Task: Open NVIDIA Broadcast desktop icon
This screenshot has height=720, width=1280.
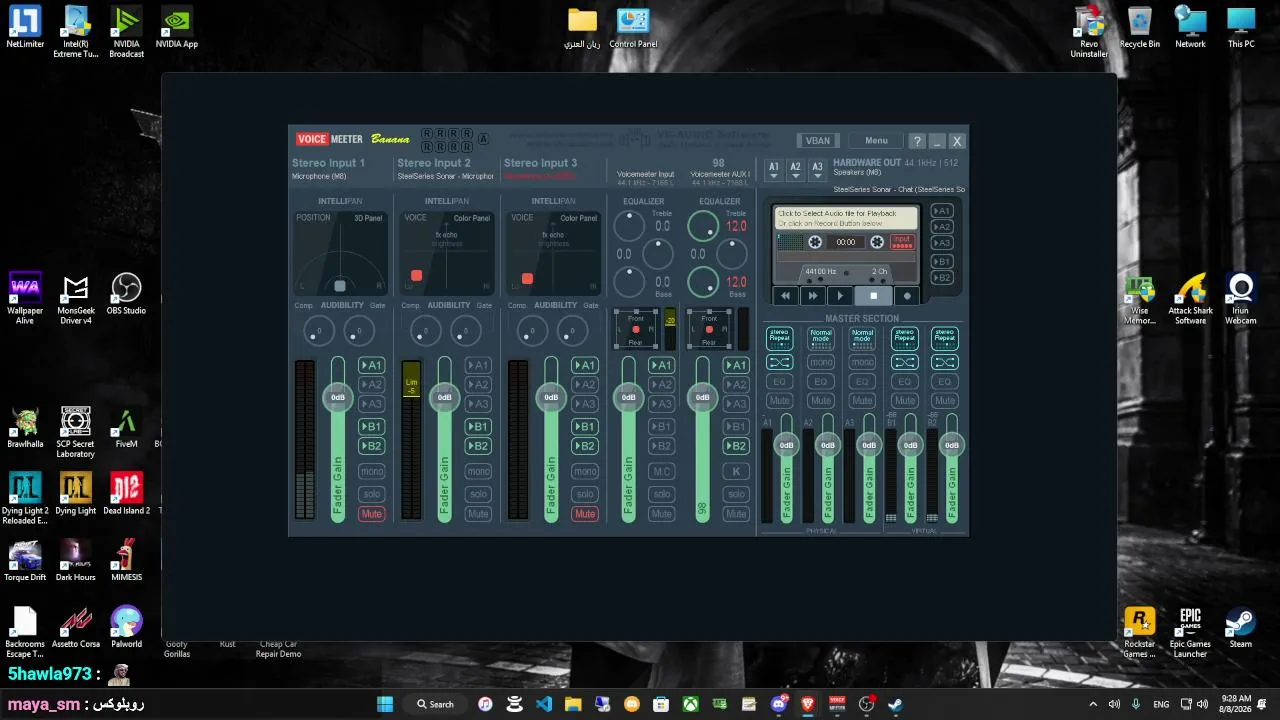Action: point(126,32)
